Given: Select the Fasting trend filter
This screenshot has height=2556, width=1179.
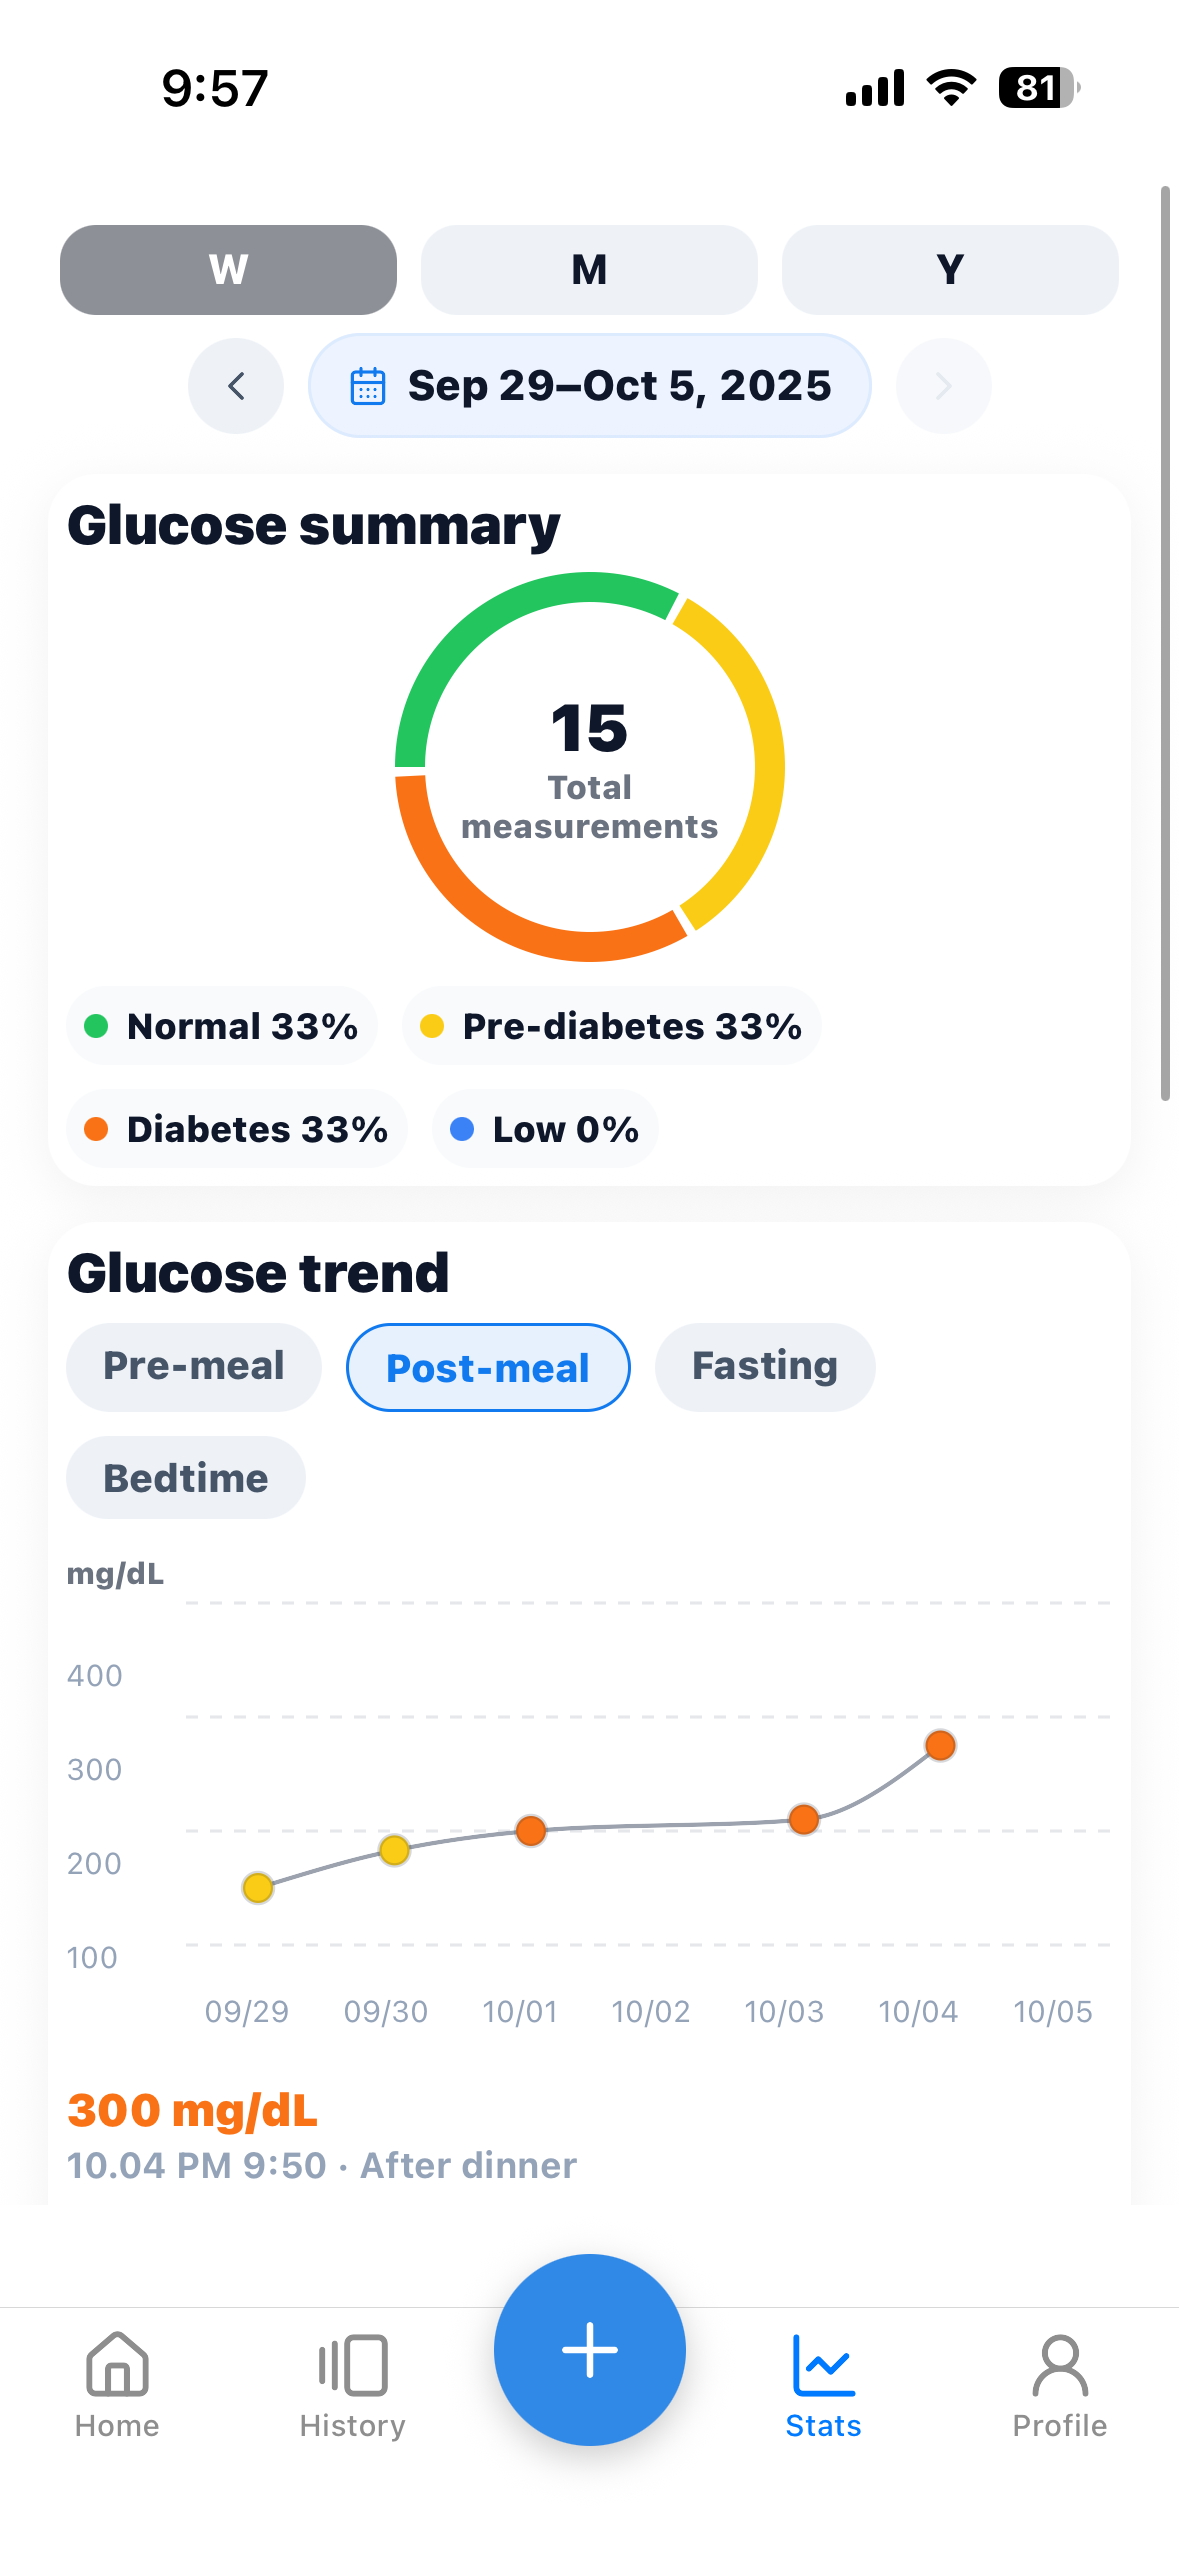Looking at the screenshot, I should (x=765, y=1366).
